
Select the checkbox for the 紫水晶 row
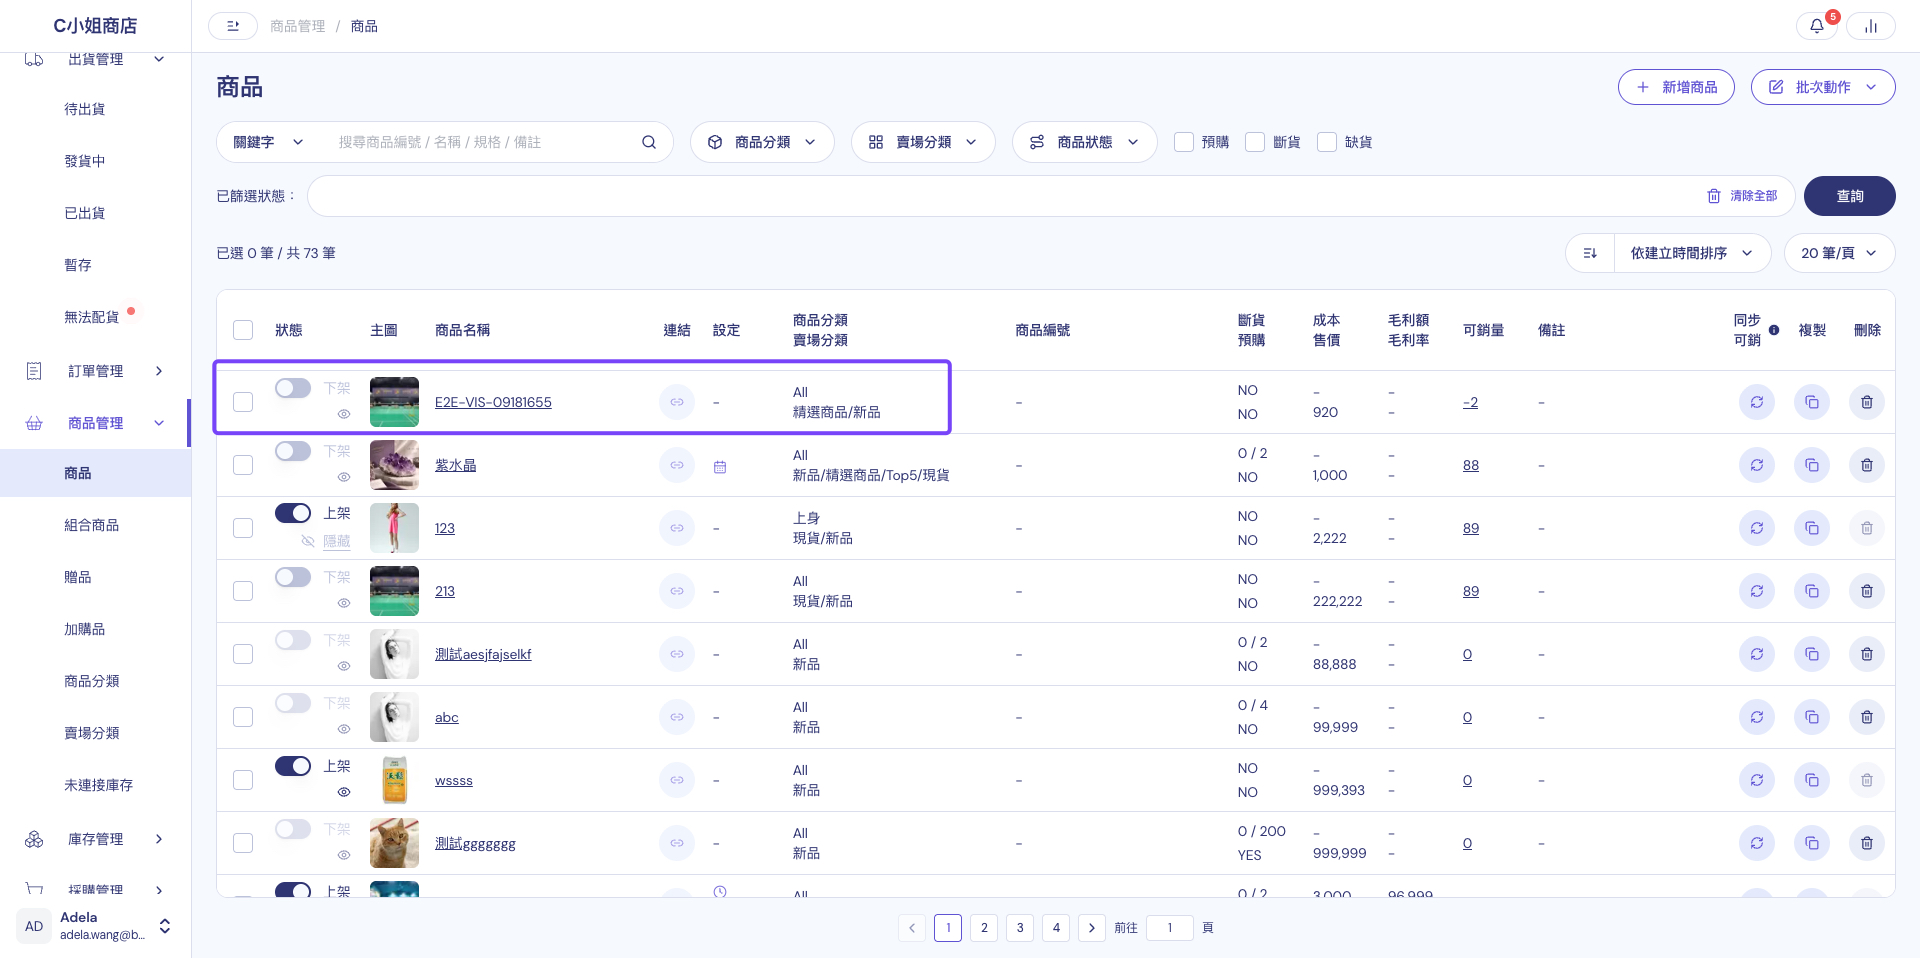point(243,465)
